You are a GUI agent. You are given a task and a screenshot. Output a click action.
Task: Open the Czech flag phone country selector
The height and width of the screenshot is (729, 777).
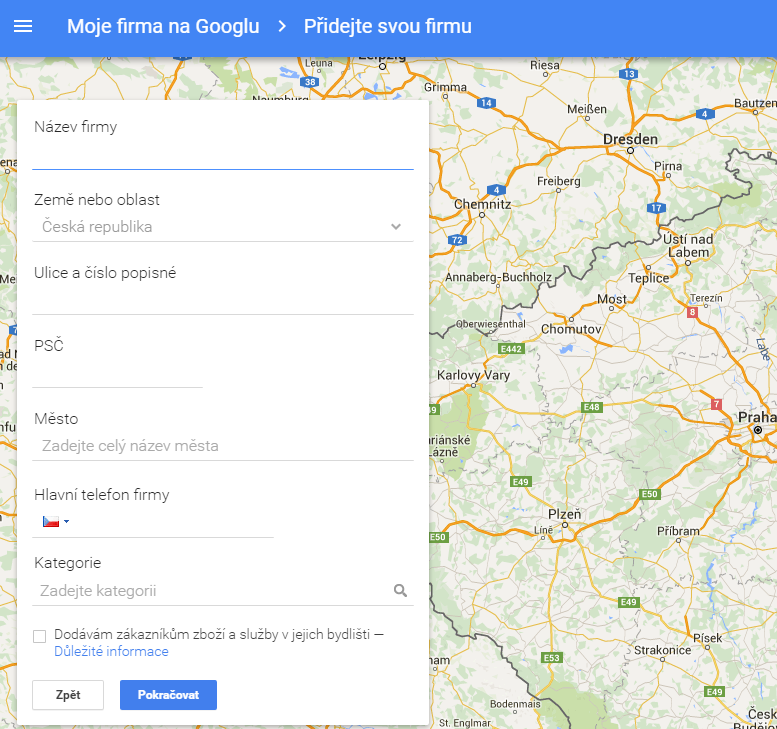[x=56, y=521]
